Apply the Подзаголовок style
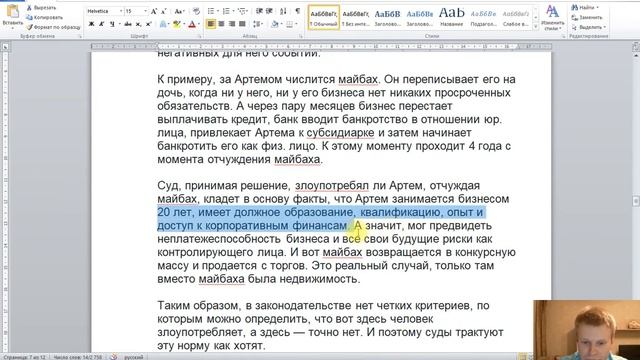Image resolution: width=640 pixels, height=360 pixels. point(483,18)
